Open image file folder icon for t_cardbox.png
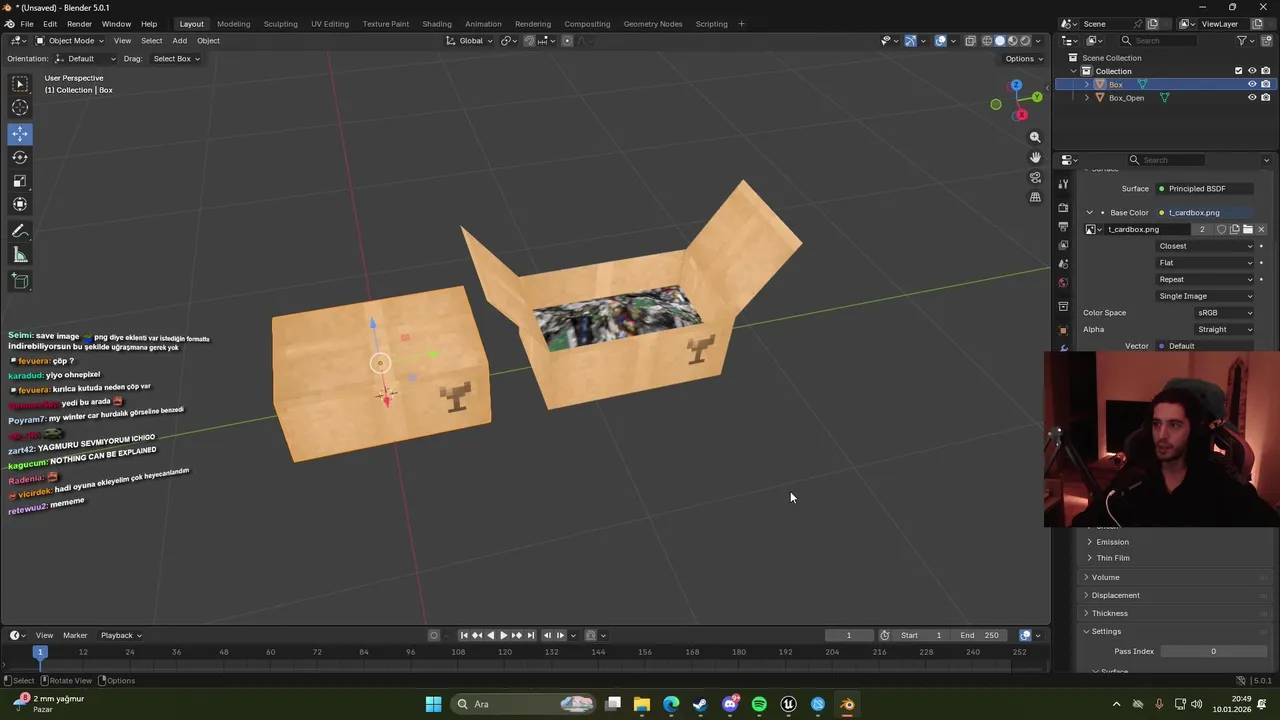This screenshot has width=1280, height=720. click(x=1247, y=229)
